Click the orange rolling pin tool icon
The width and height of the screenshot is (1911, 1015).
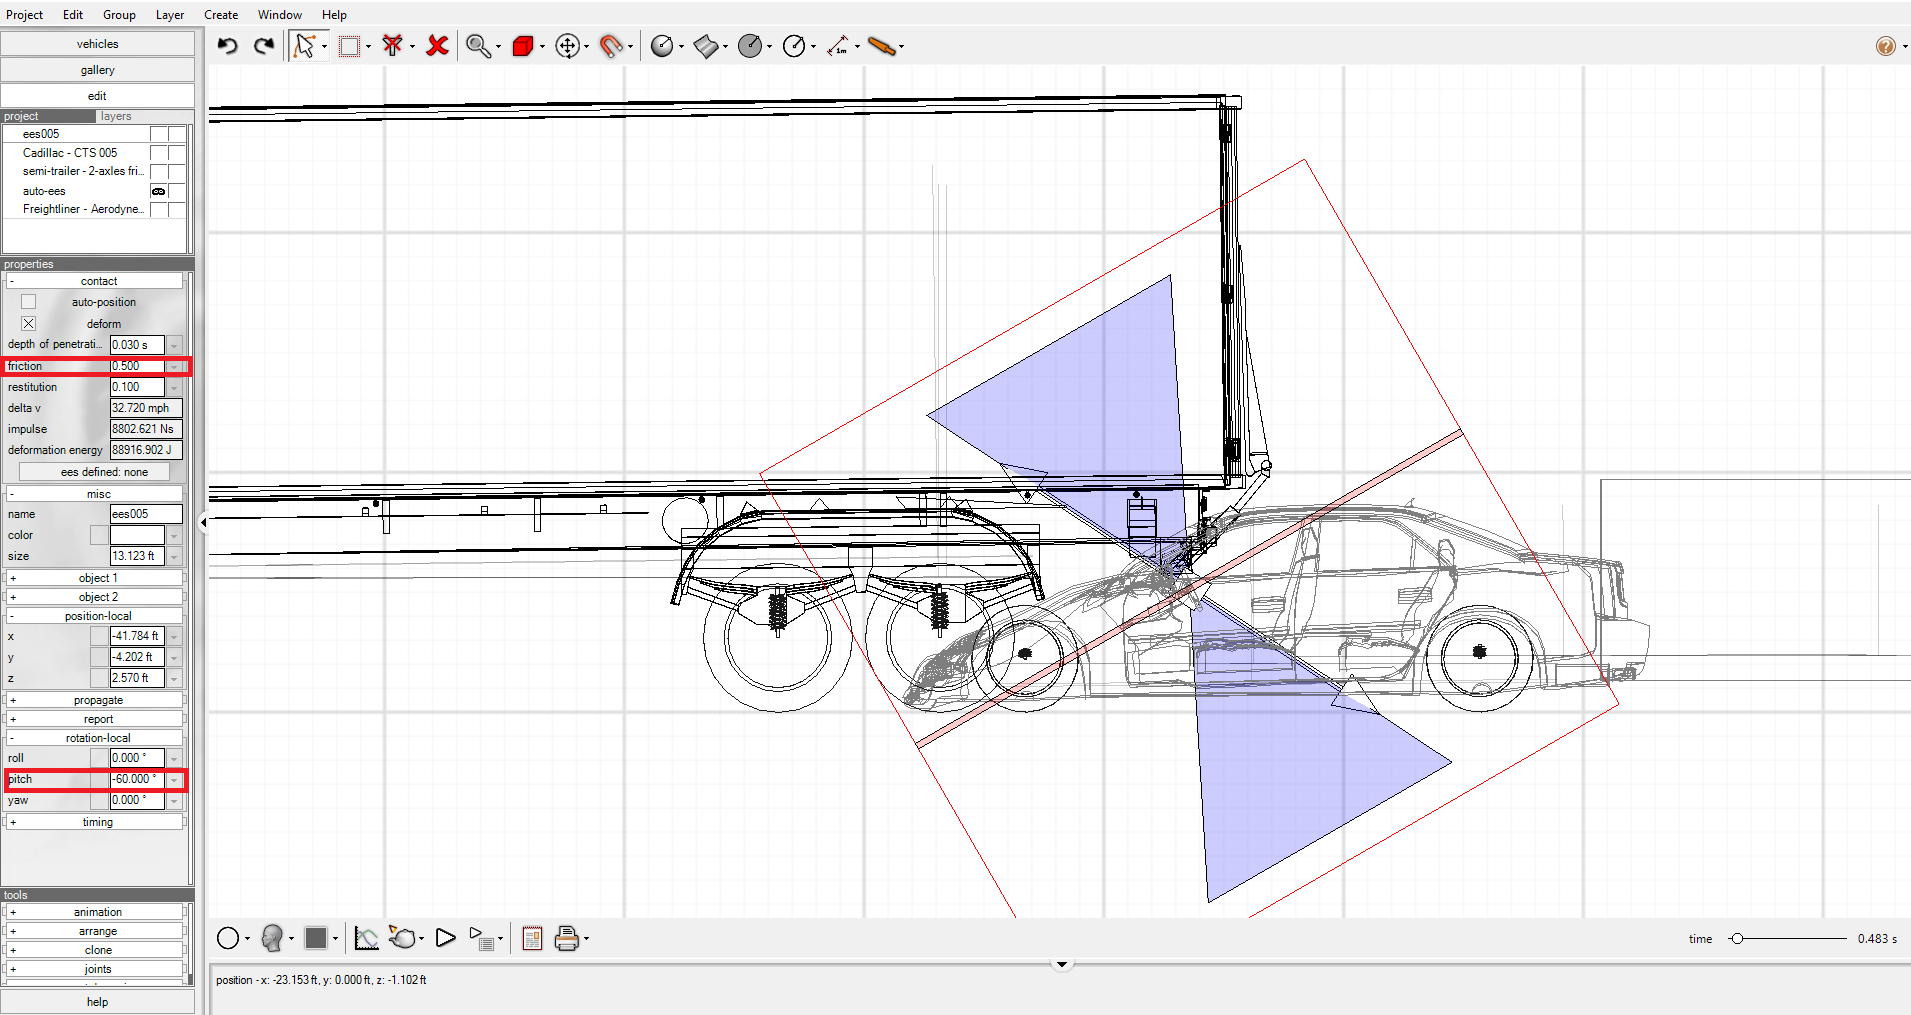[882, 46]
